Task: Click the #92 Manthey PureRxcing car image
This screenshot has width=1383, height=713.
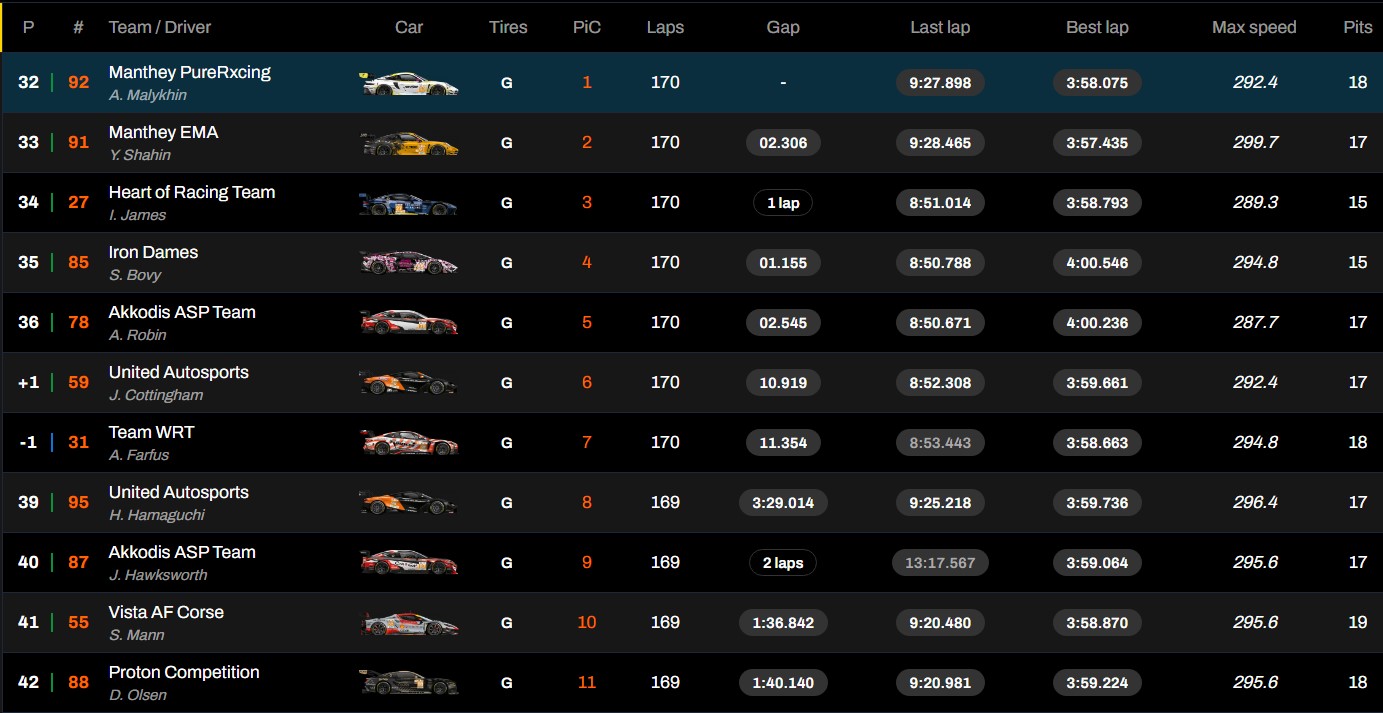Action: point(409,83)
